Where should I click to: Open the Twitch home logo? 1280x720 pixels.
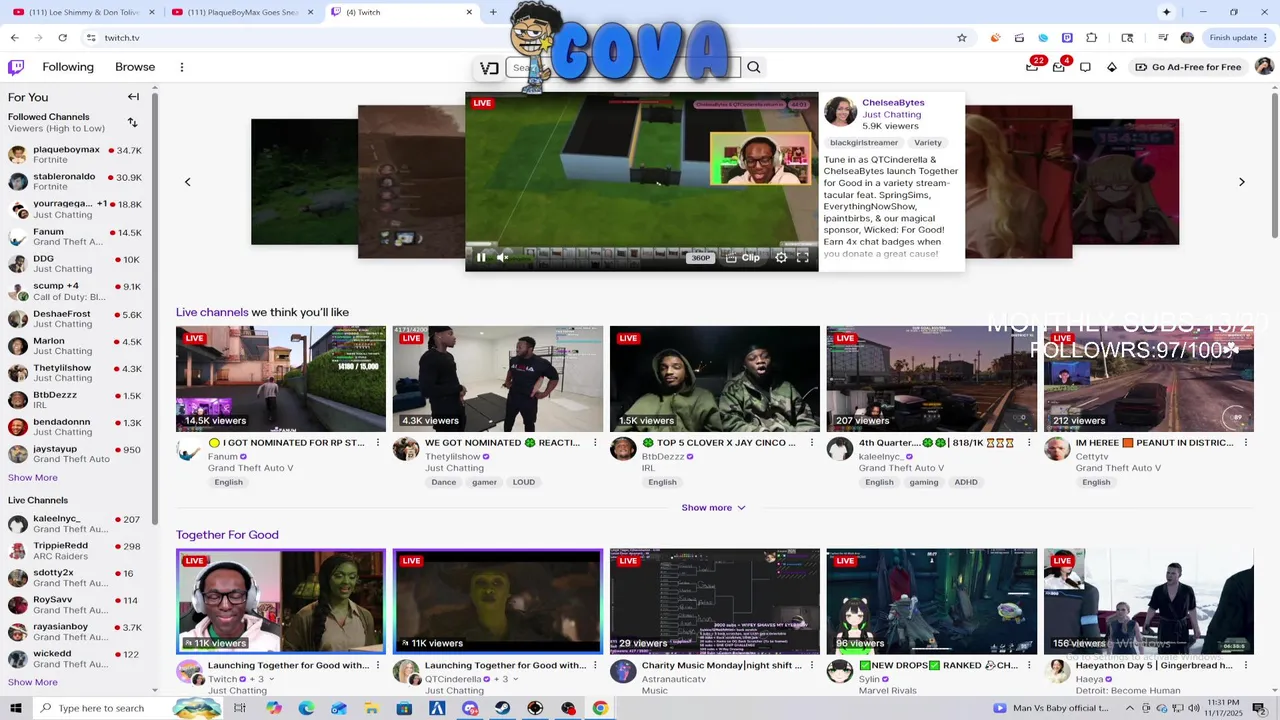16,67
